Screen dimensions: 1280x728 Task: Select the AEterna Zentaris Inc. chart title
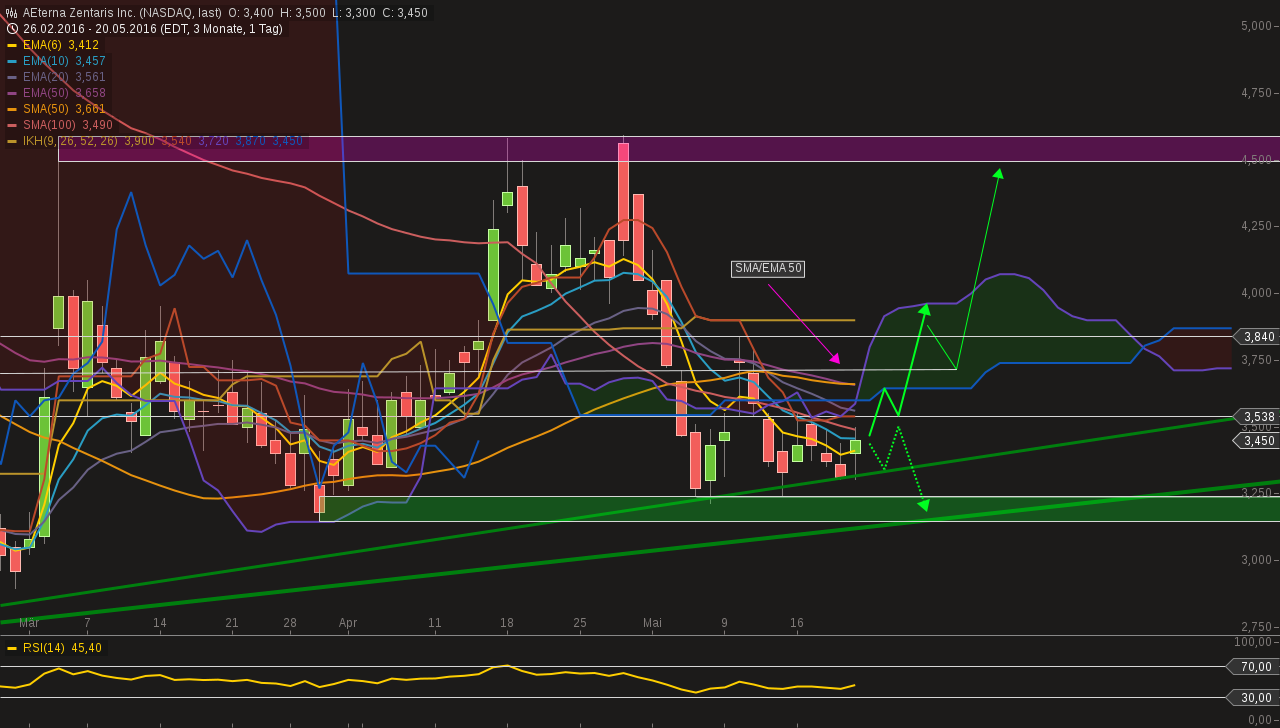pos(122,13)
